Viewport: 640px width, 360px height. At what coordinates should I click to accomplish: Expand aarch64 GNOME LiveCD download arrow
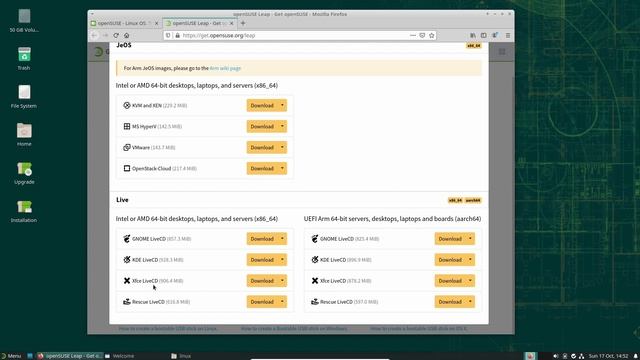coord(470,239)
